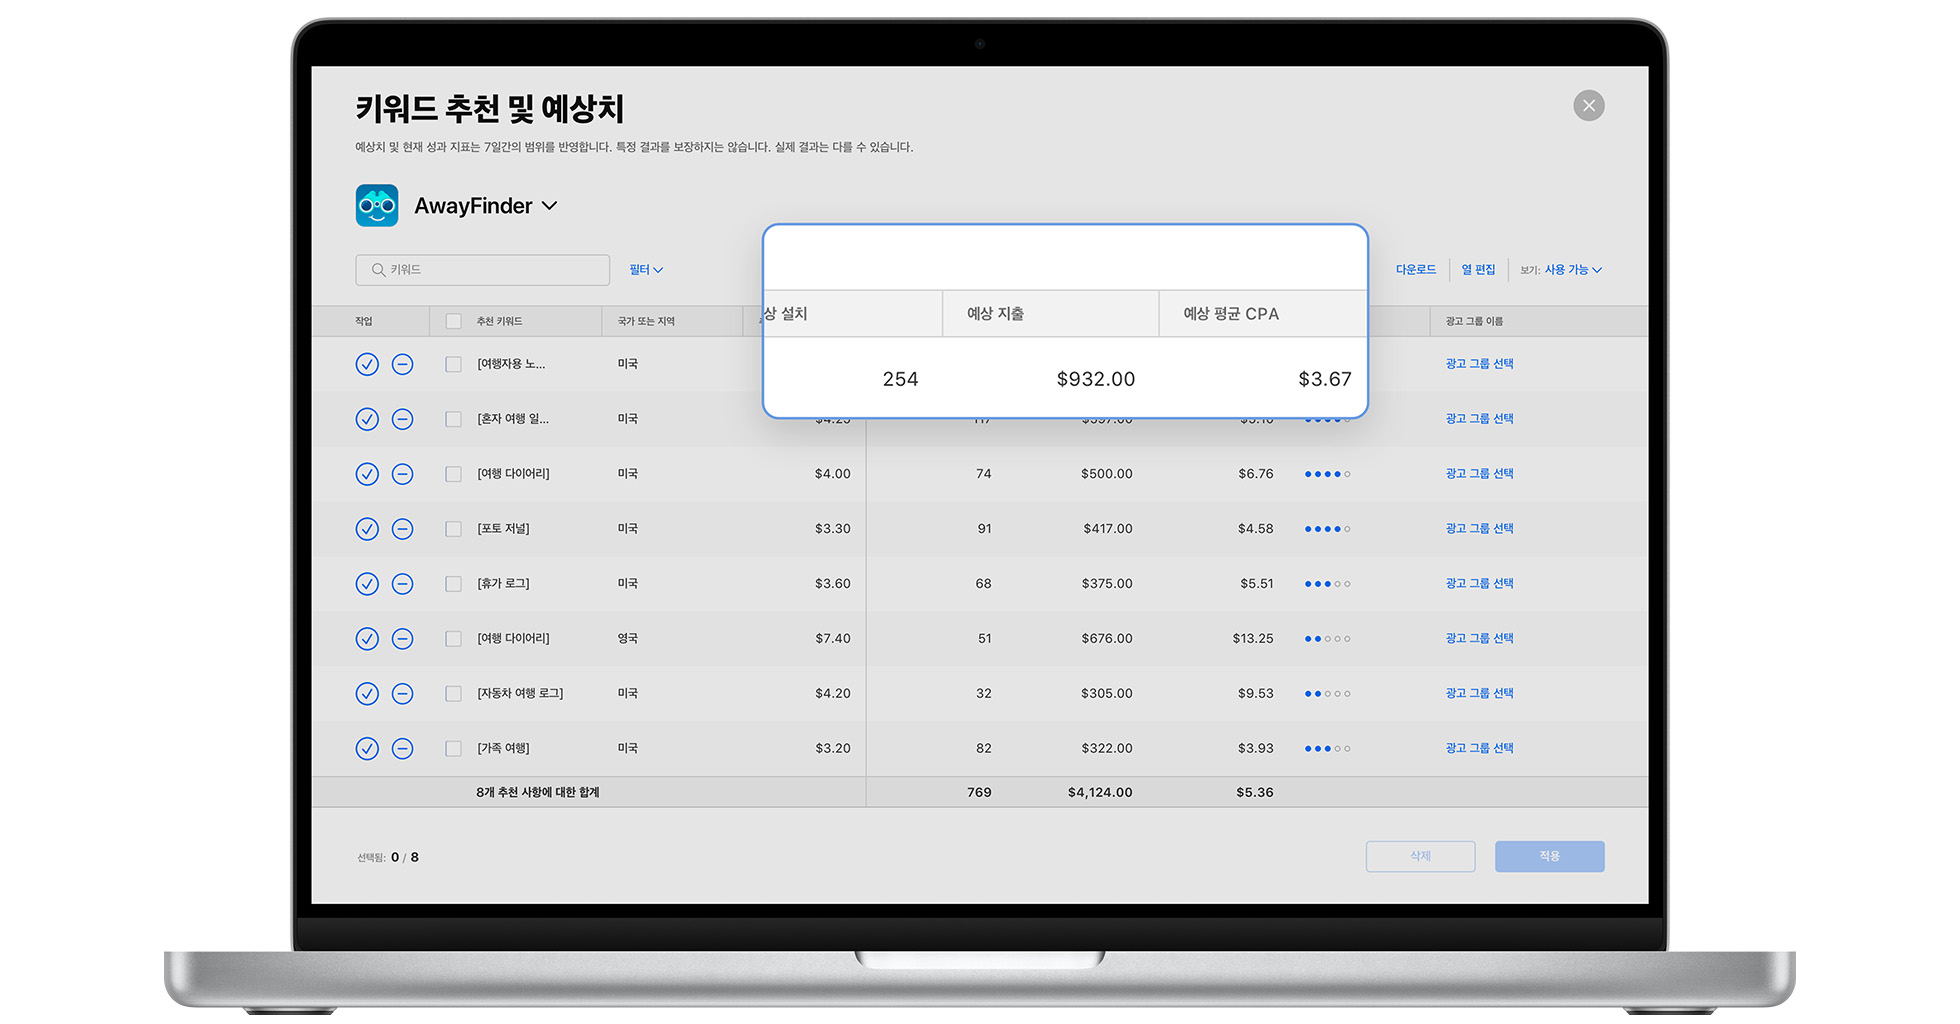Focus the 키워드 search input field
Viewport: 1960px width, 1024px height.
[x=482, y=270]
